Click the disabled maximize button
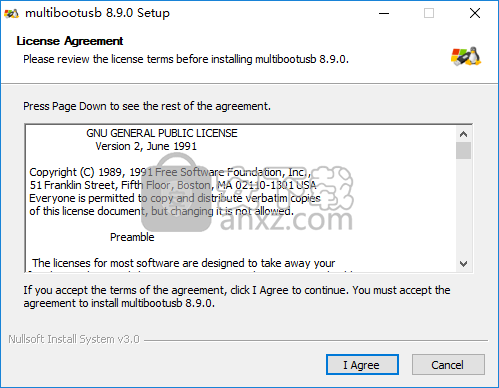 coord(429,13)
